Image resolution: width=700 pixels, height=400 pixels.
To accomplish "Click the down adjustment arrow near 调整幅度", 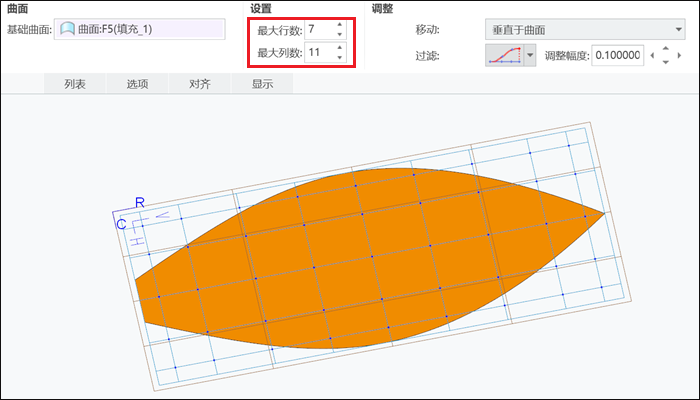I will (666, 62).
